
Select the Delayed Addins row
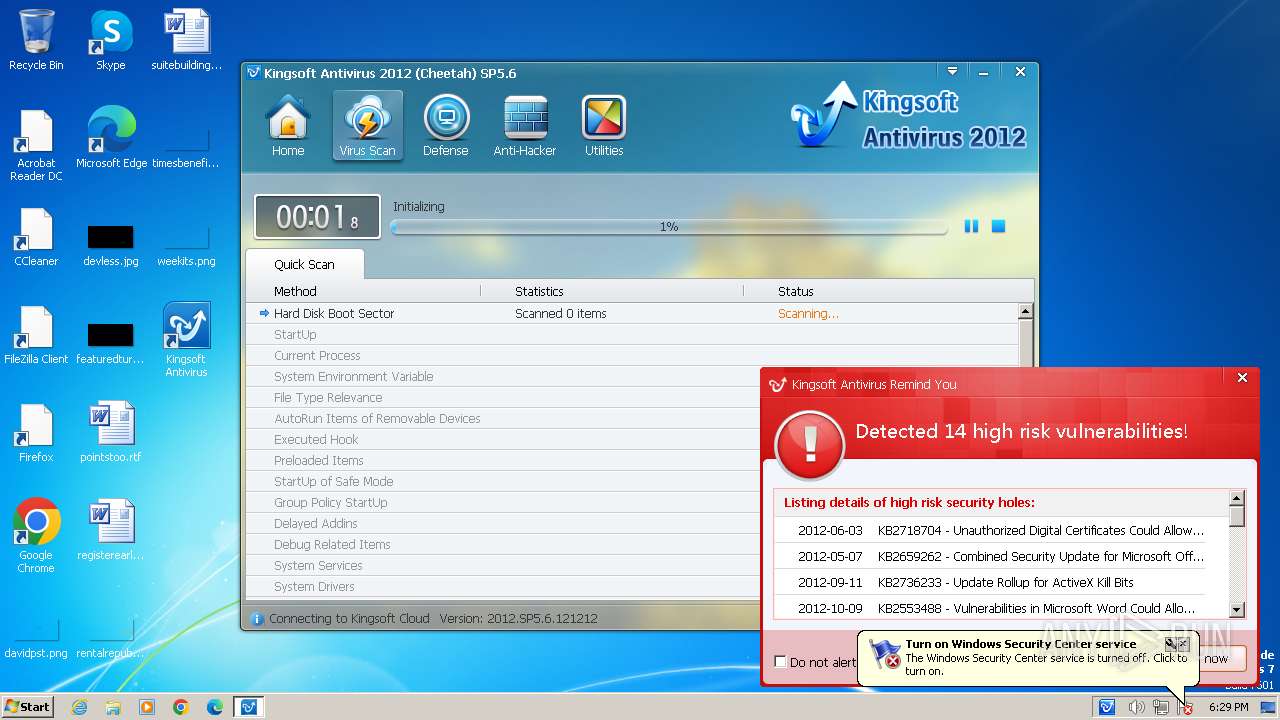(503, 523)
